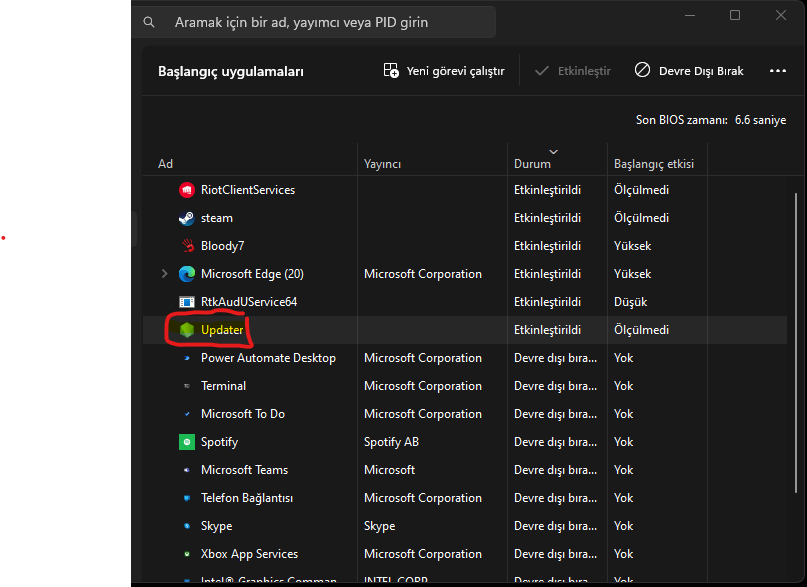Image resolution: width=807 pixels, height=587 pixels.
Task: Select the Telefon Bağlantısı entry name
Action: tap(247, 498)
